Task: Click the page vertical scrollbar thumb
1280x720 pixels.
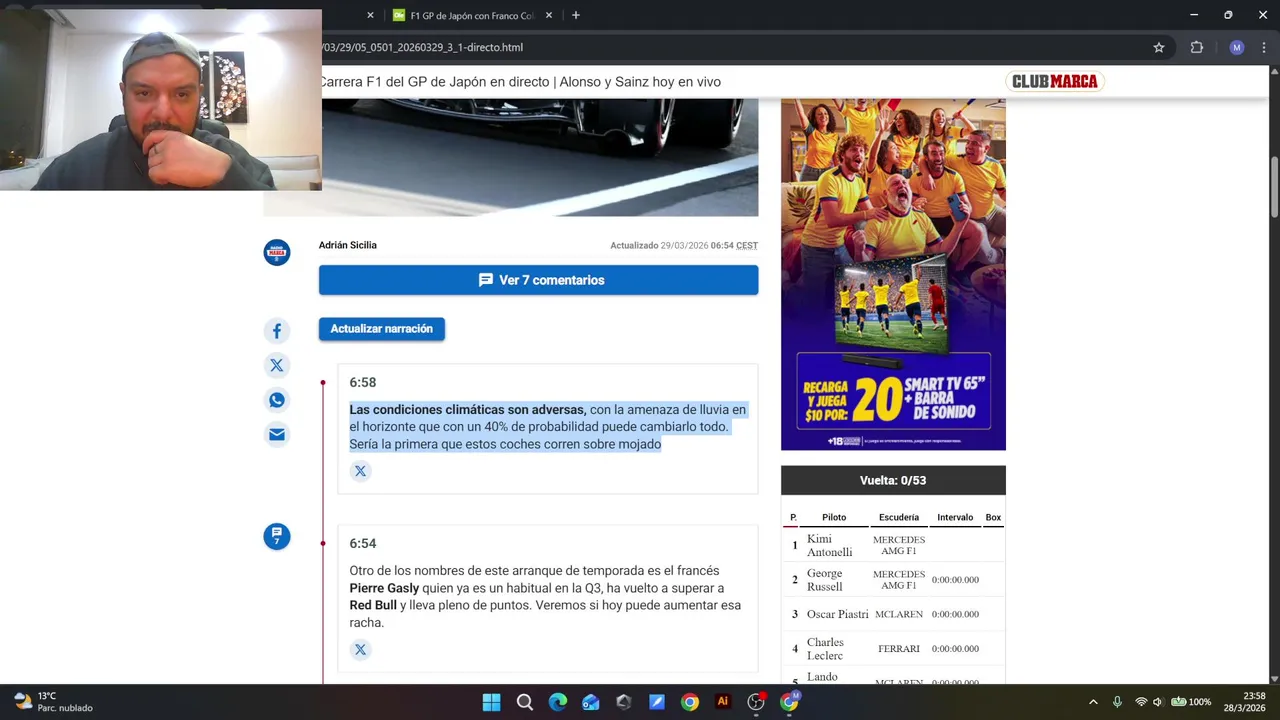Action: [x=1274, y=187]
